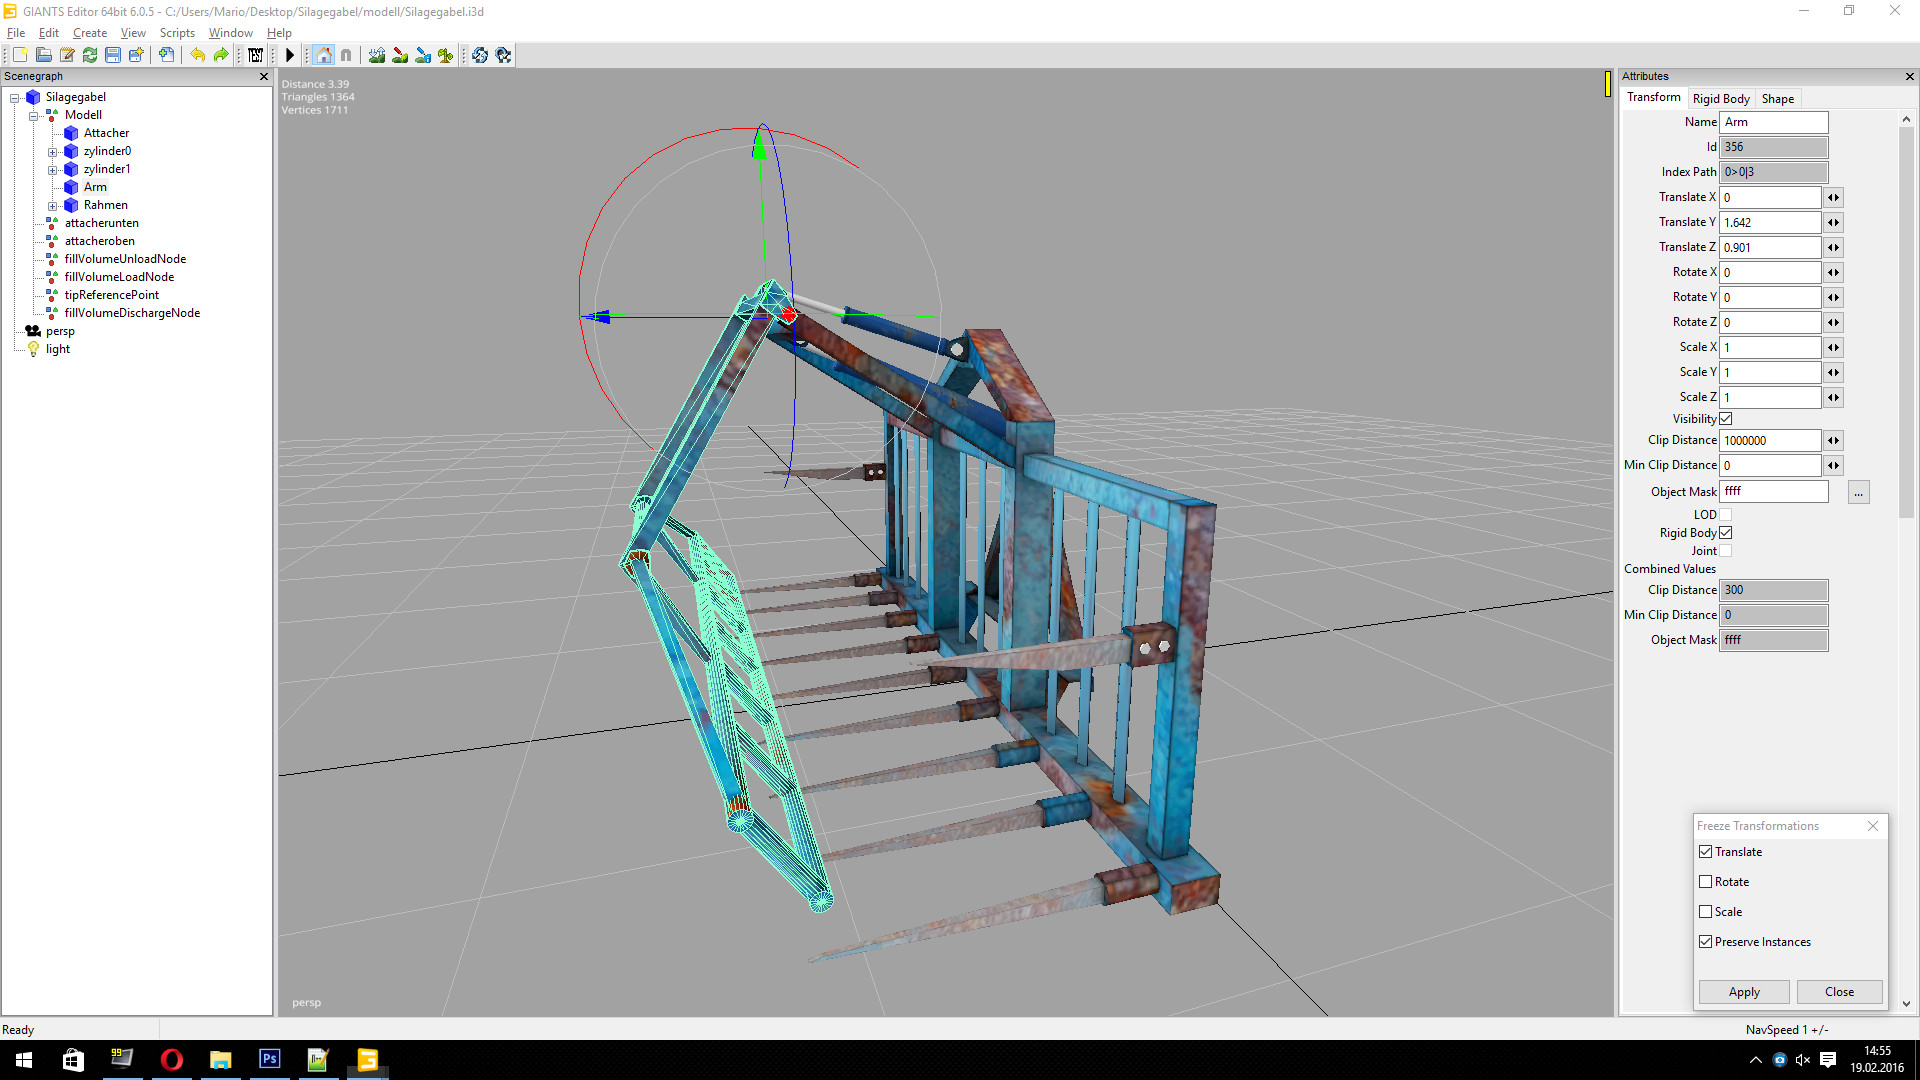
Task: Switch to the Shape tab
Action: point(1777,99)
